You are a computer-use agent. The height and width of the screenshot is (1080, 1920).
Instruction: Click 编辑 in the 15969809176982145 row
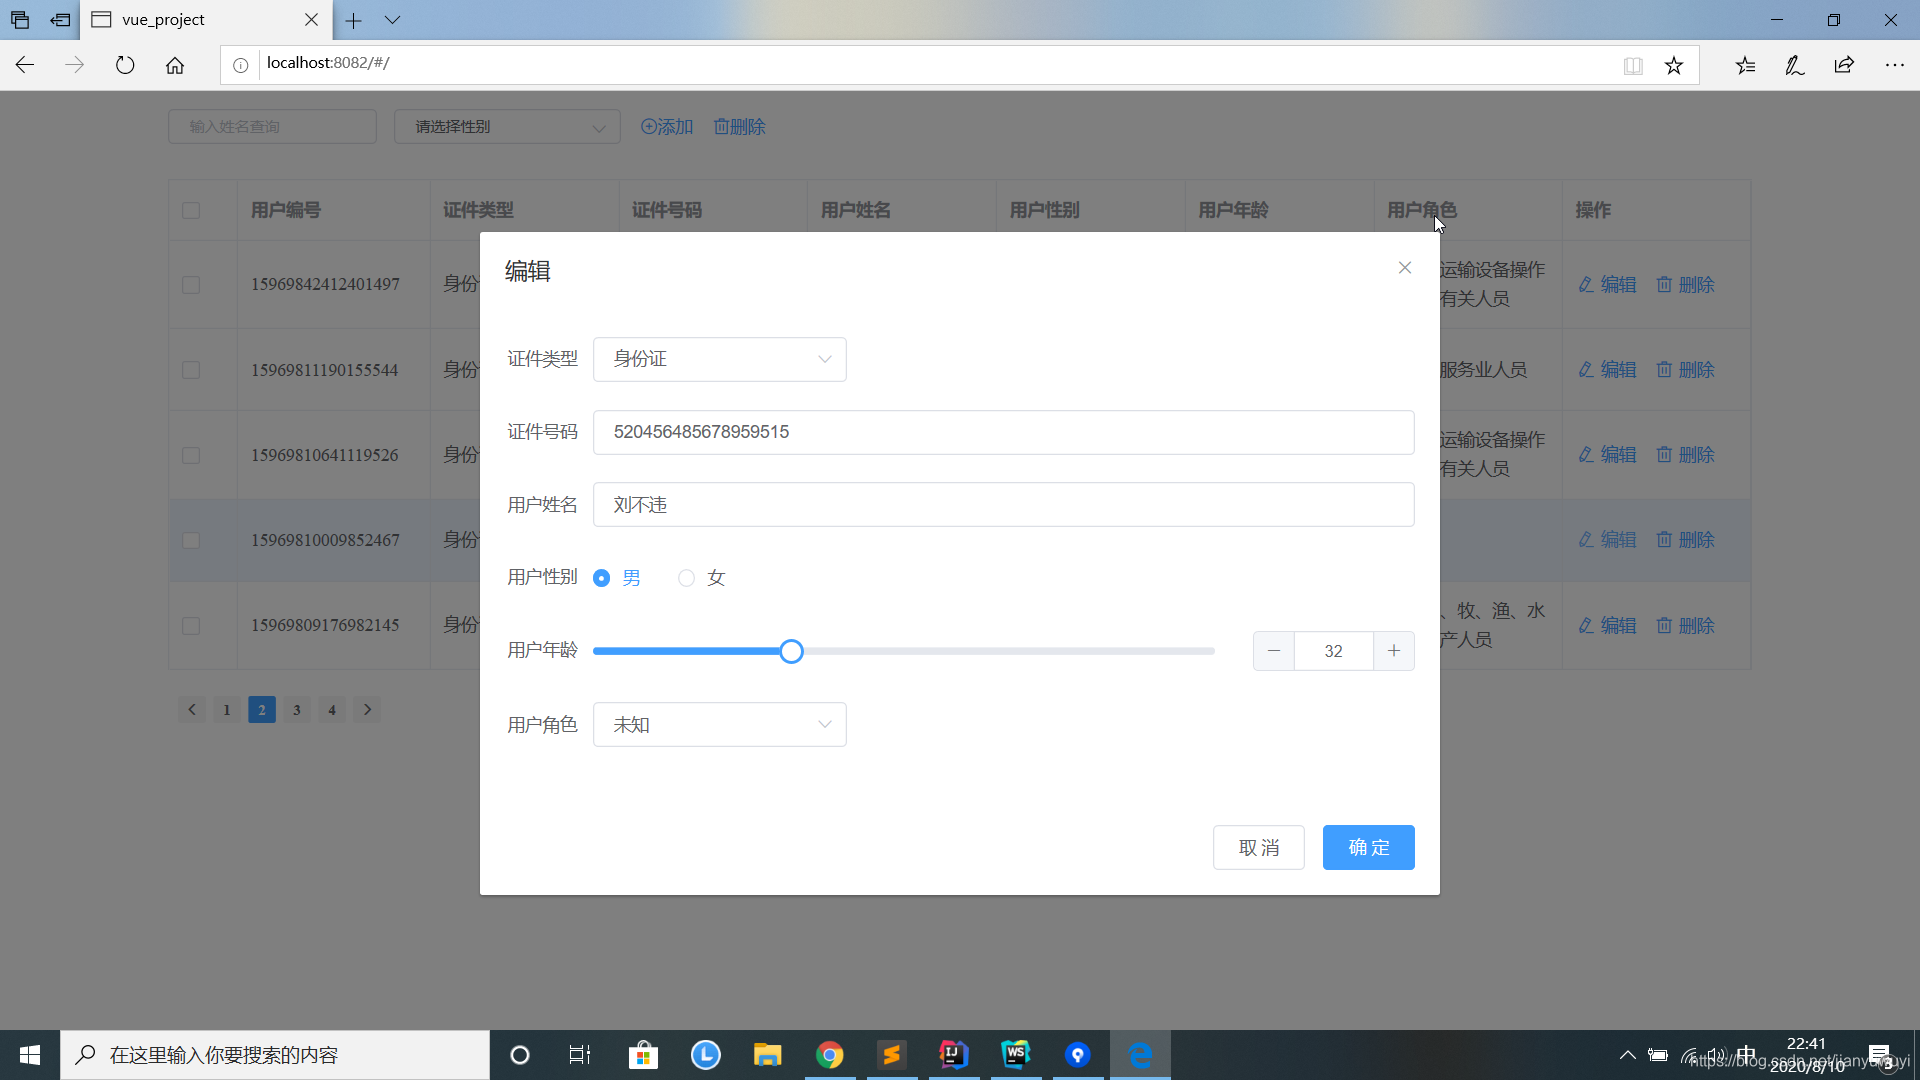(1607, 626)
